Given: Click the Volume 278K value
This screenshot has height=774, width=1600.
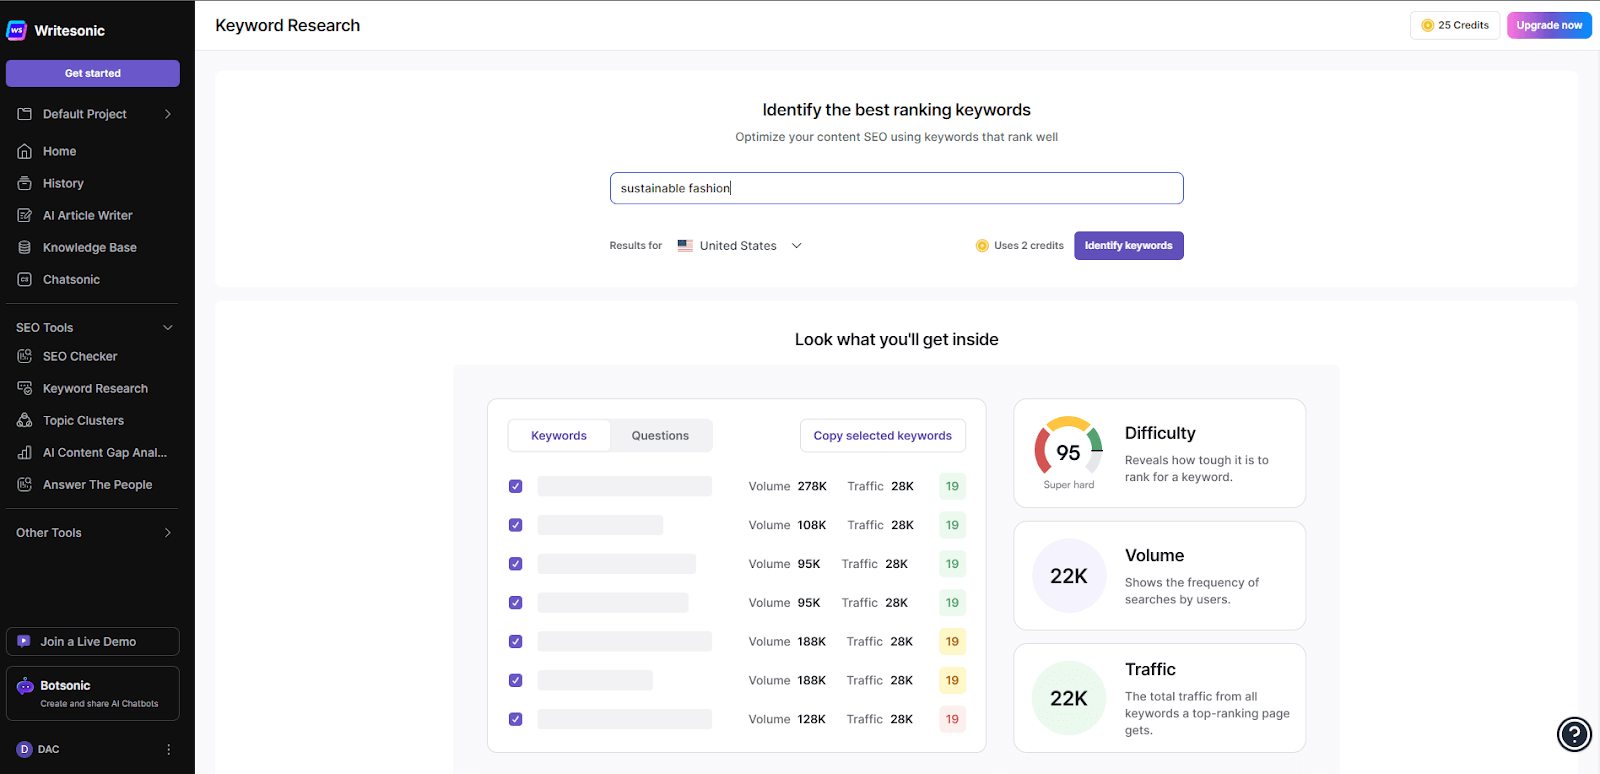Looking at the screenshot, I should tap(812, 486).
